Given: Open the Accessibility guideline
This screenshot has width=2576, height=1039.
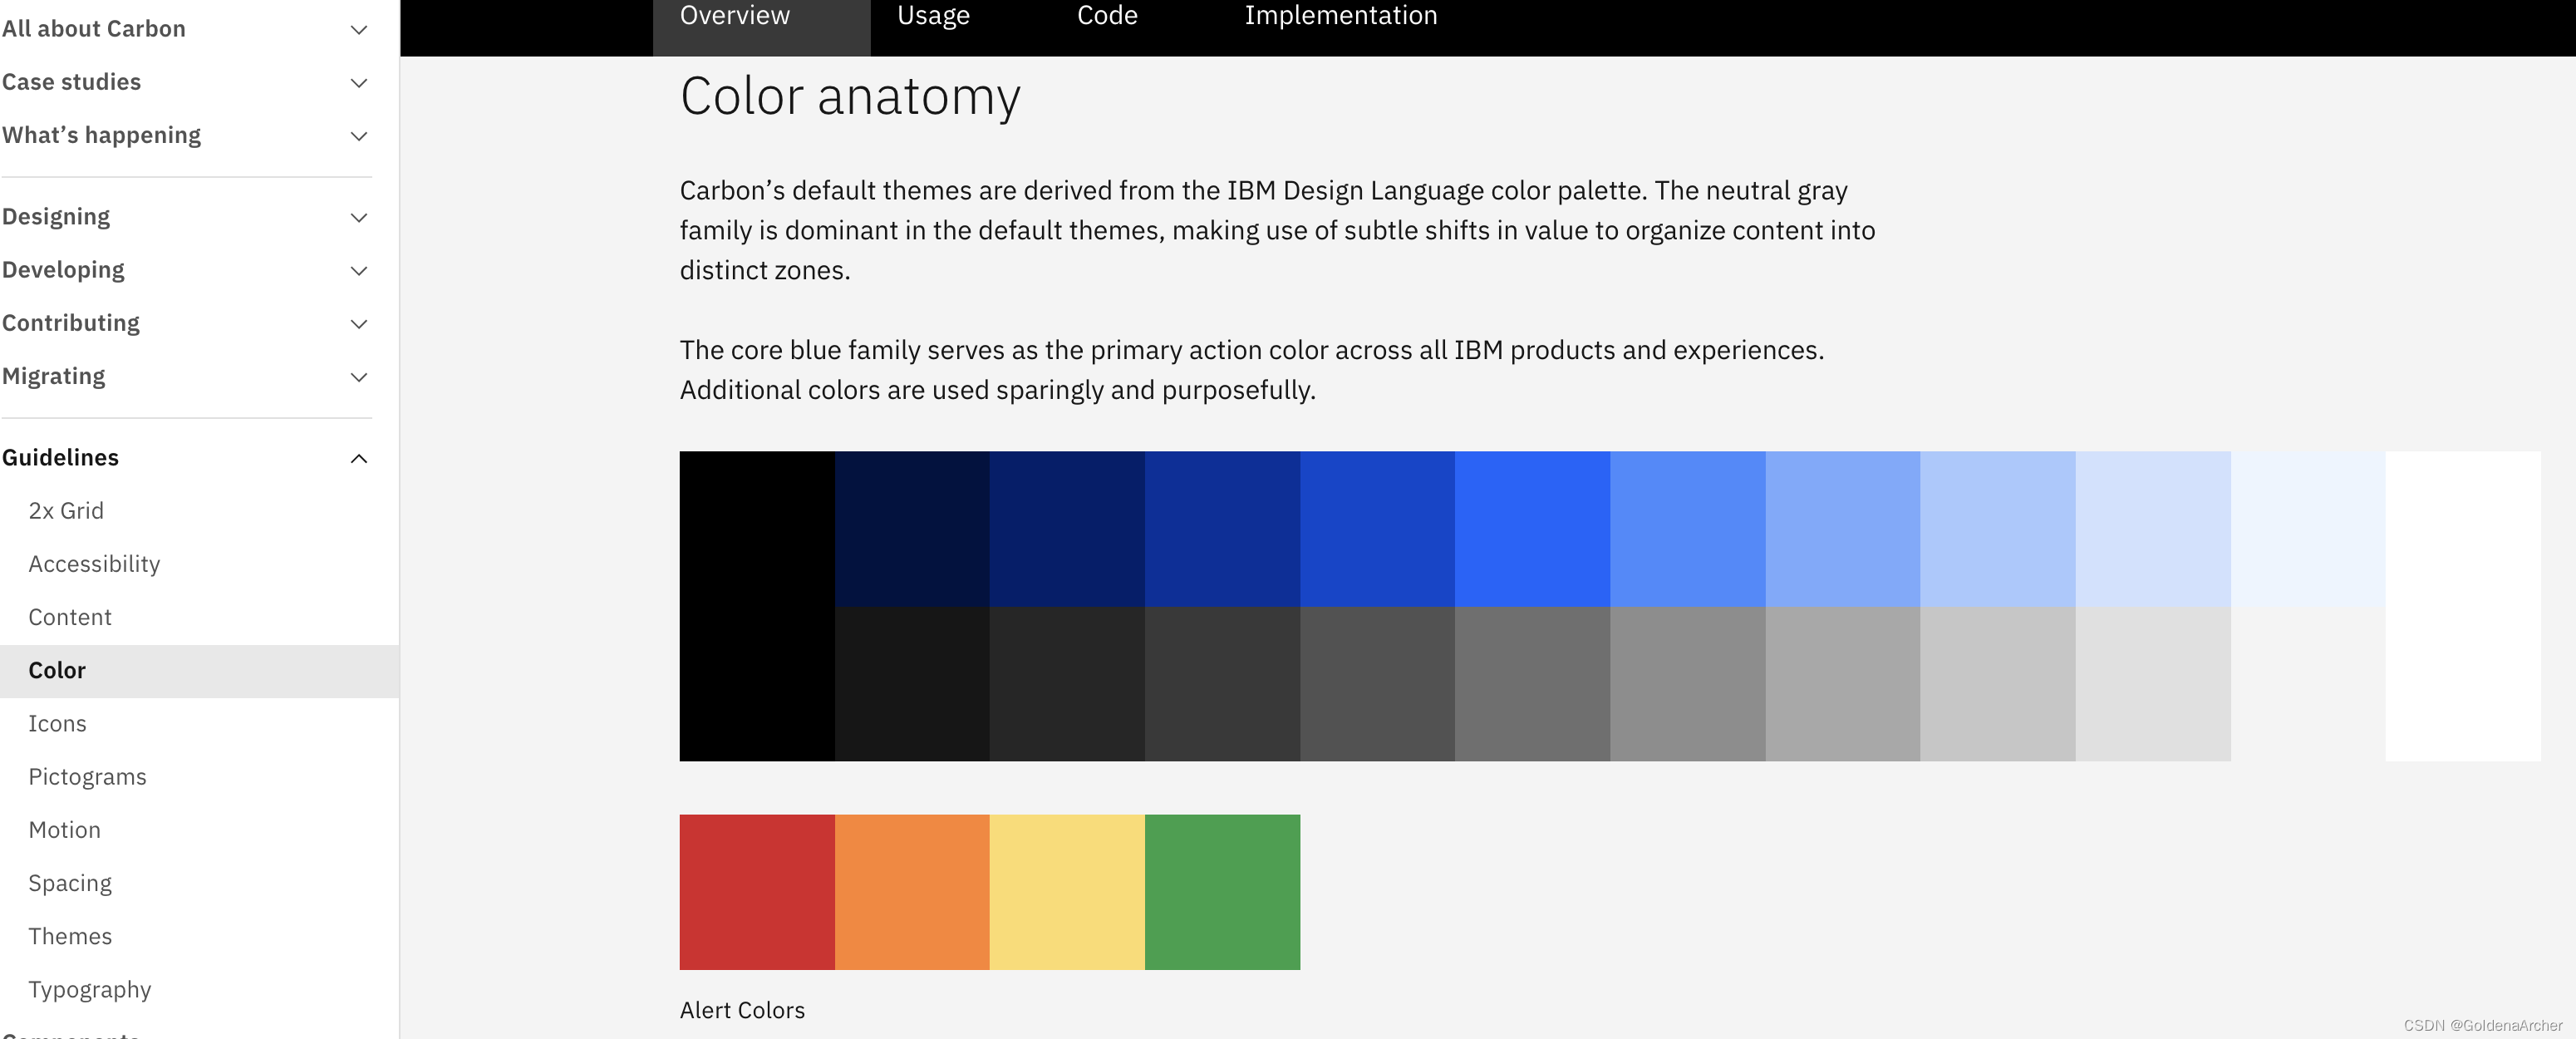Looking at the screenshot, I should 200,564.
